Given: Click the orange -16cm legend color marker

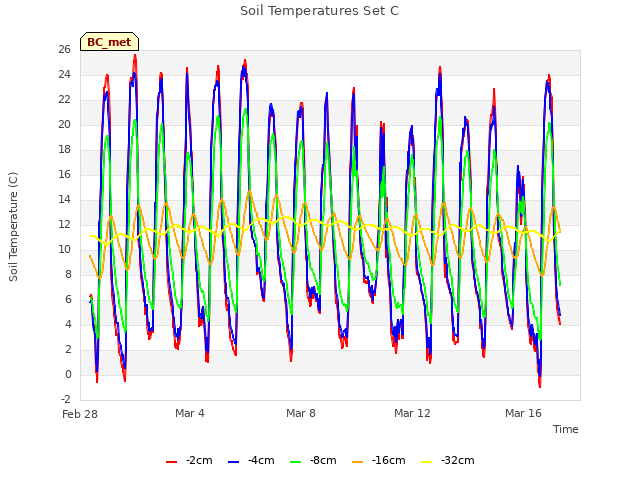Looking at the screenshot, I should coord(357,462).
